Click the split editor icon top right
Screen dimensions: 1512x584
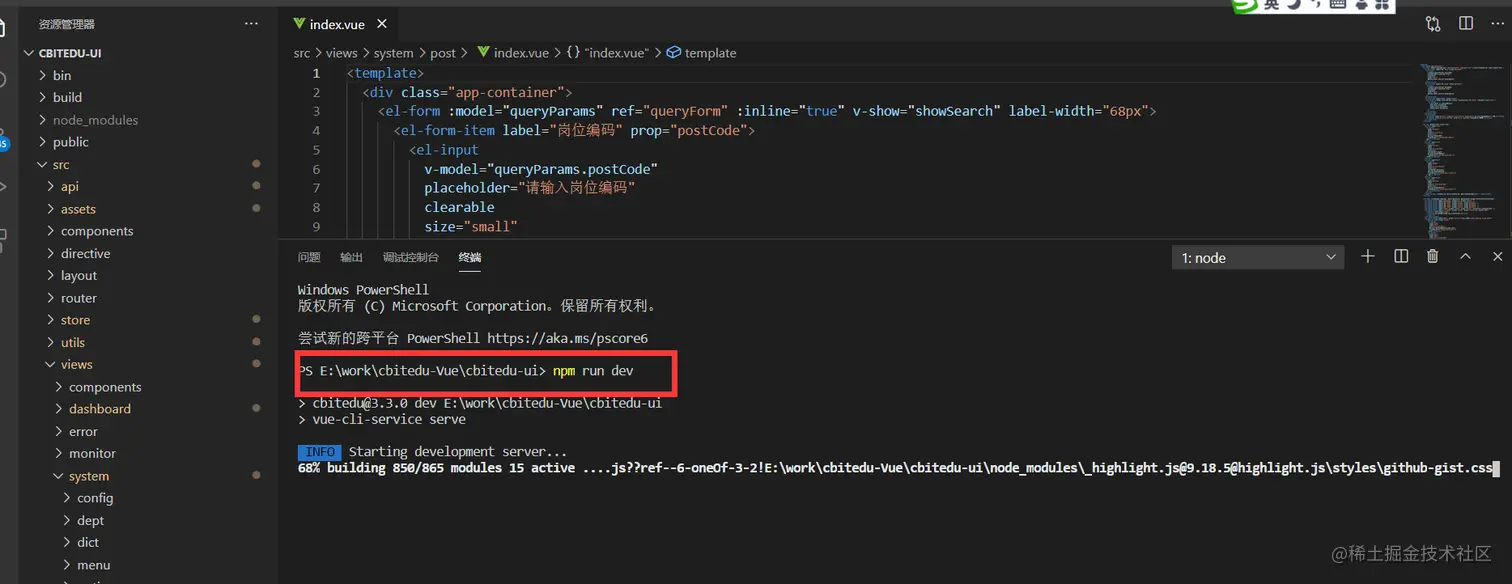click(x=1467, y=23)
